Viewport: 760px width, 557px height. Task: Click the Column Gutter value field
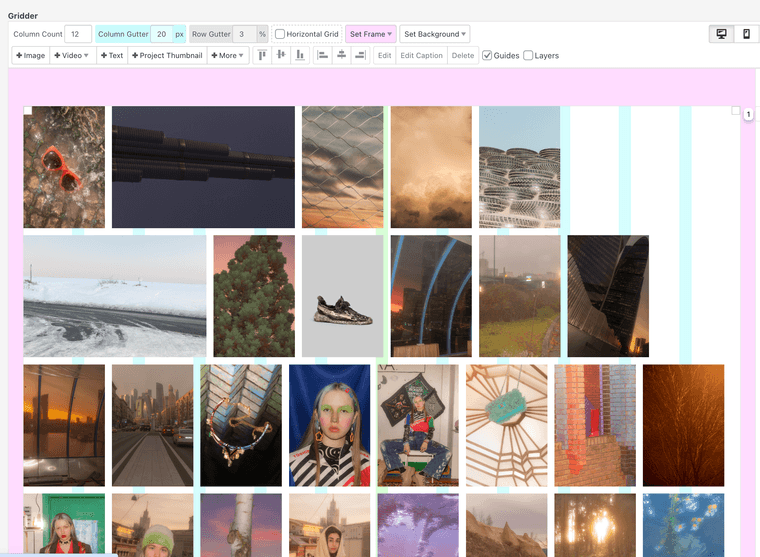click(160, 34)
